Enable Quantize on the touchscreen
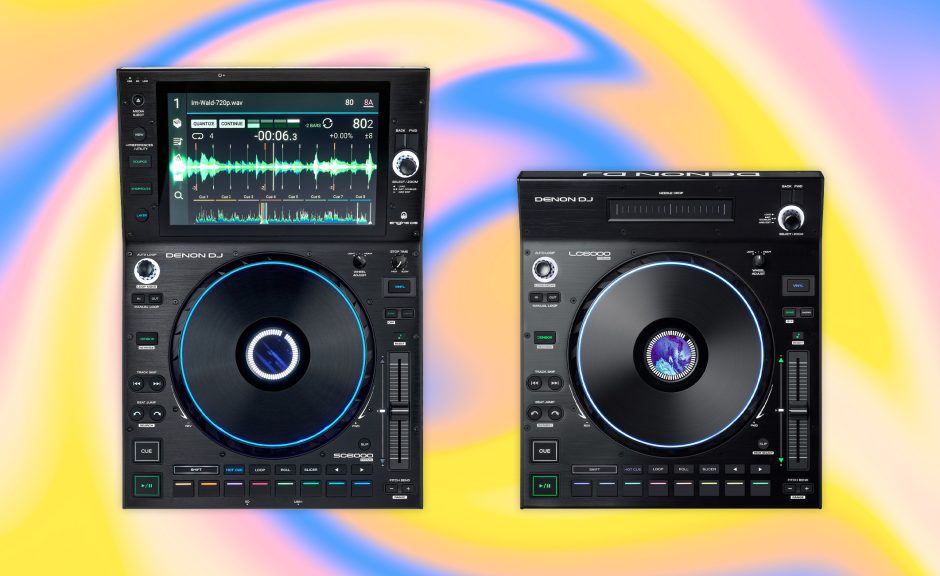The height and width of the screenshot is (576, 940). [204, 123]
